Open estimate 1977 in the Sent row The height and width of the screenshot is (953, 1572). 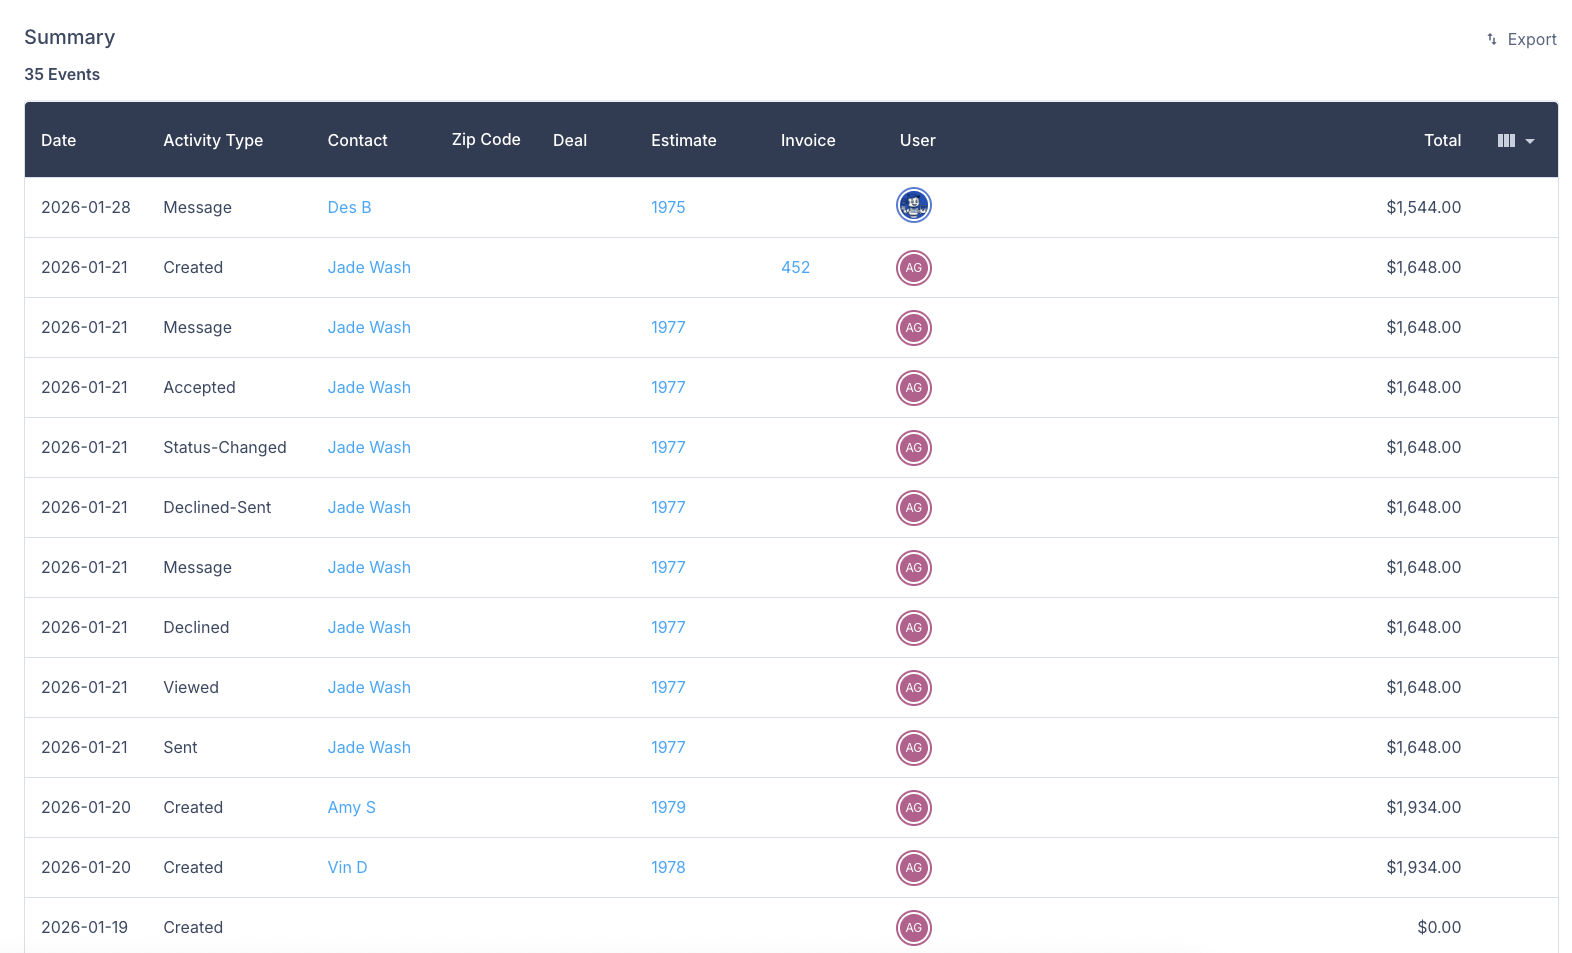[668, 748]
